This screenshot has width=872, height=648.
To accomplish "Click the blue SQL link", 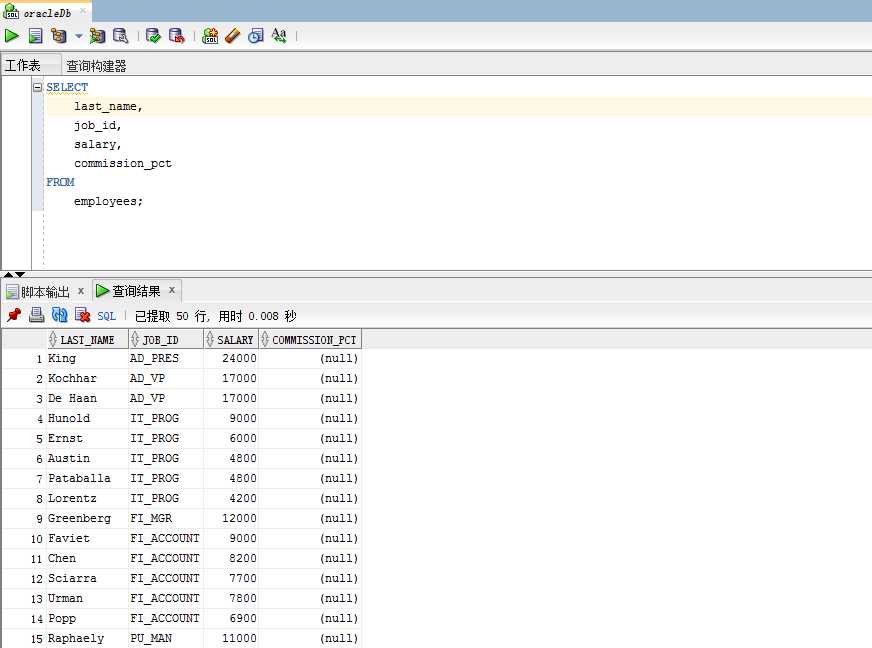I will coord(106,316).
